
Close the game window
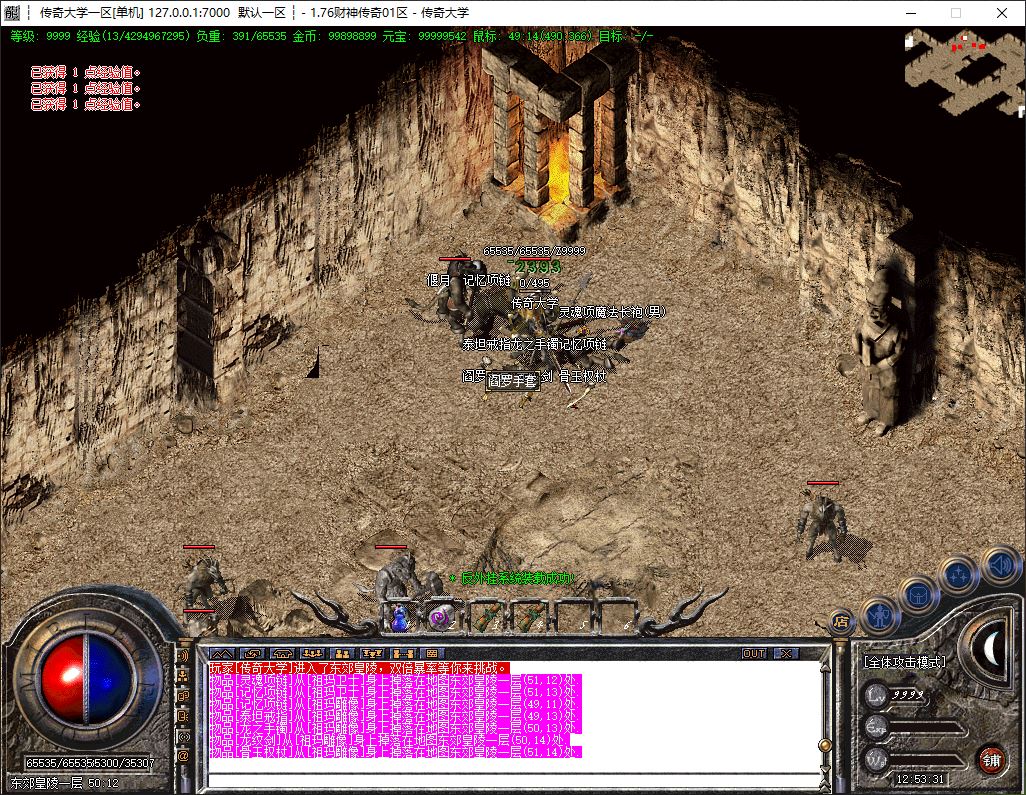tap(1001, 12)
